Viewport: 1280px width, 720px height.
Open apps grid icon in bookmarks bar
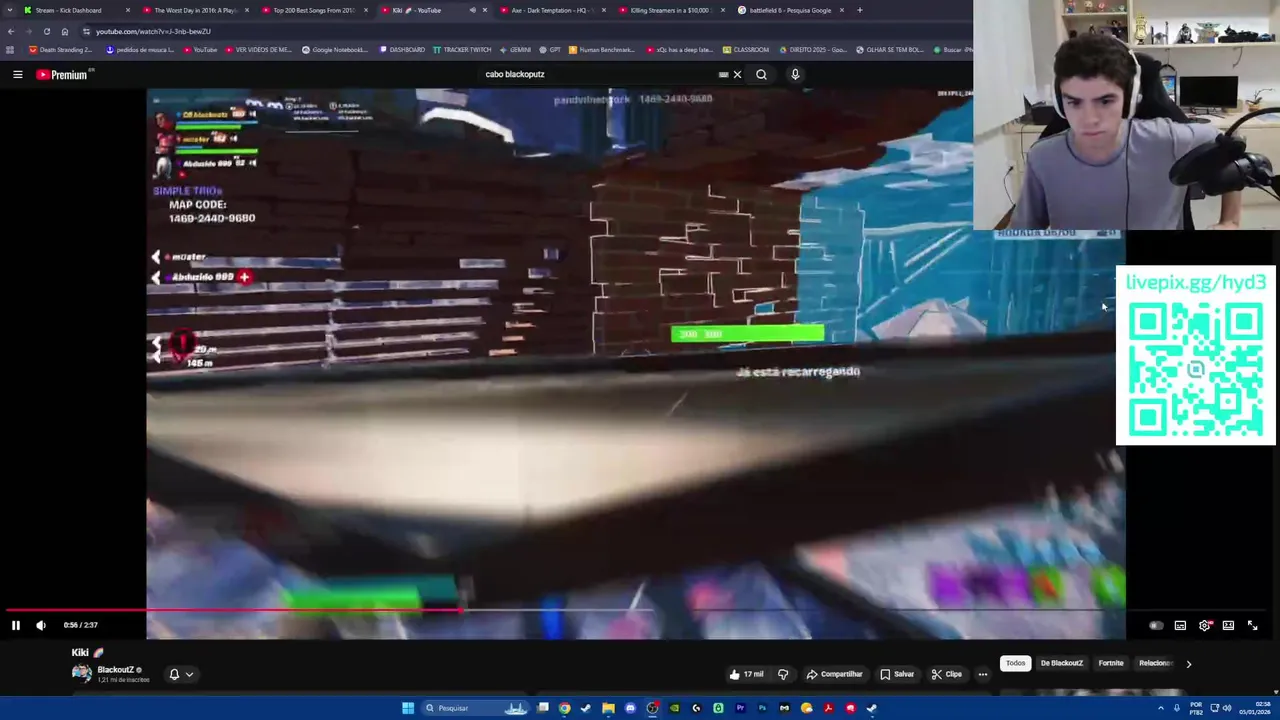10,49
